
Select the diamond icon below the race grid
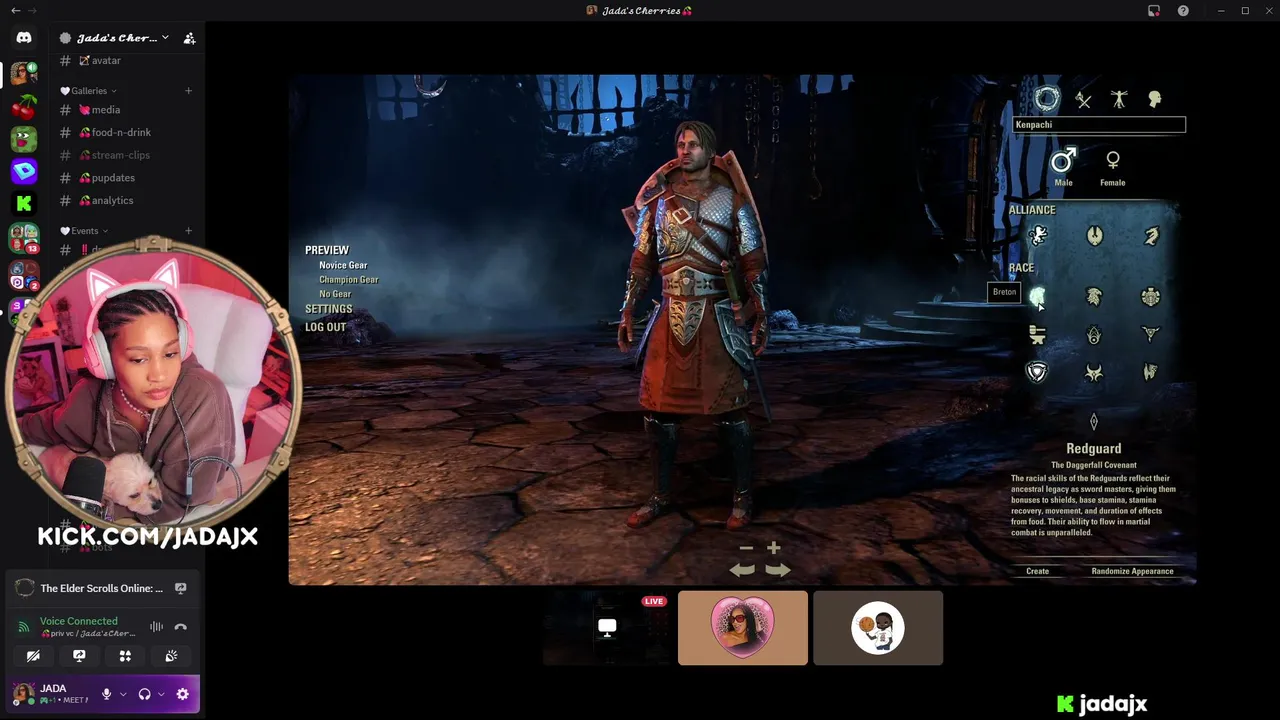pyautogui.click(x=1094, y=421)
